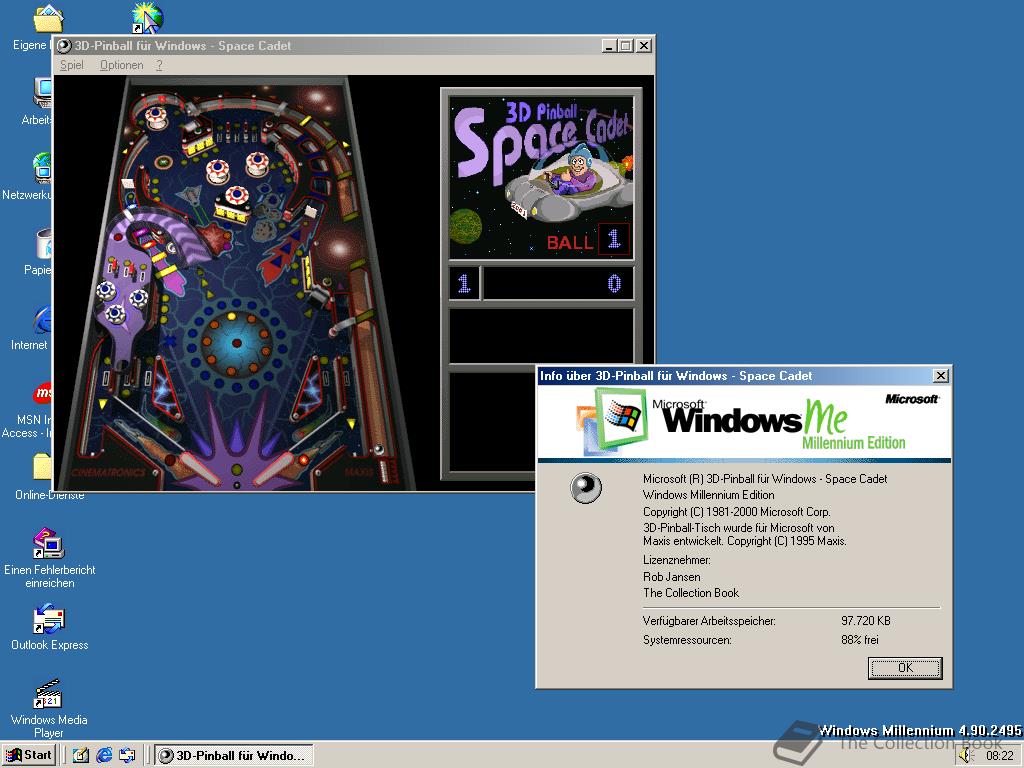The width and height of the screenshot is (1024, 768).
Task: Click the 'Systemressourcen:' label
Action: 687,640
